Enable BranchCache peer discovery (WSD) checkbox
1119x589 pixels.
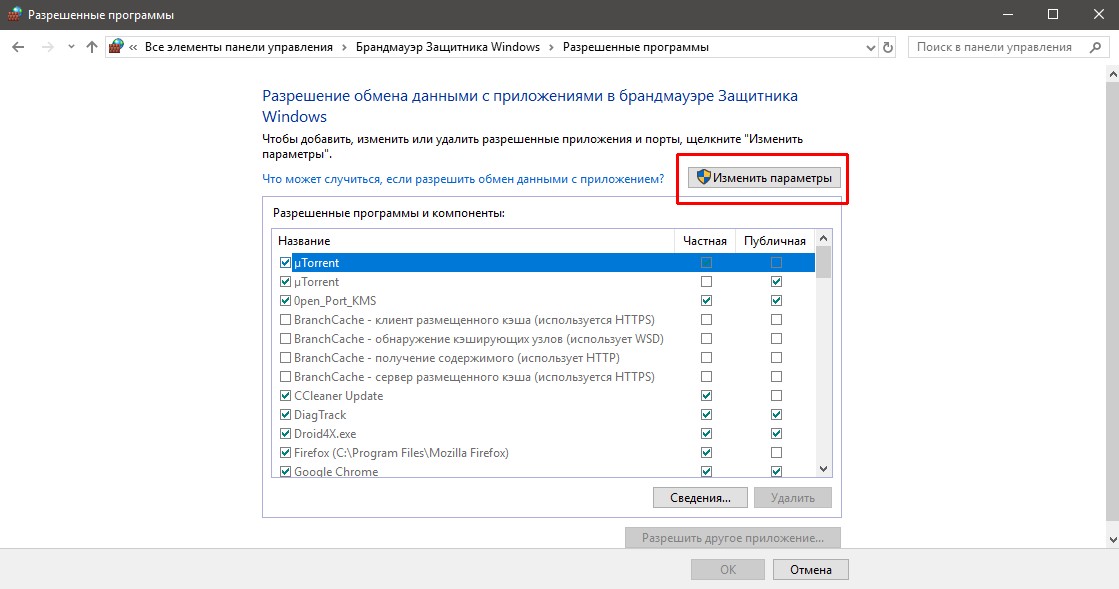click(x=285, y=338)
